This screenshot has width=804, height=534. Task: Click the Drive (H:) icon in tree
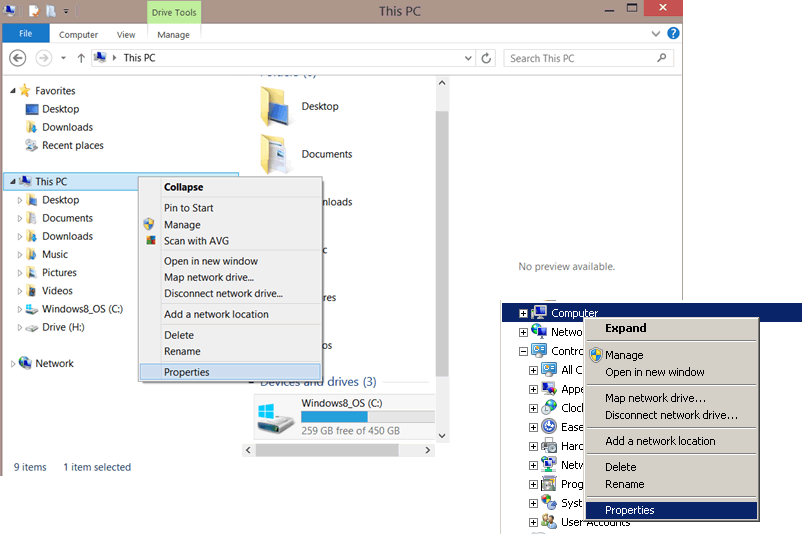tap(32, 328)
